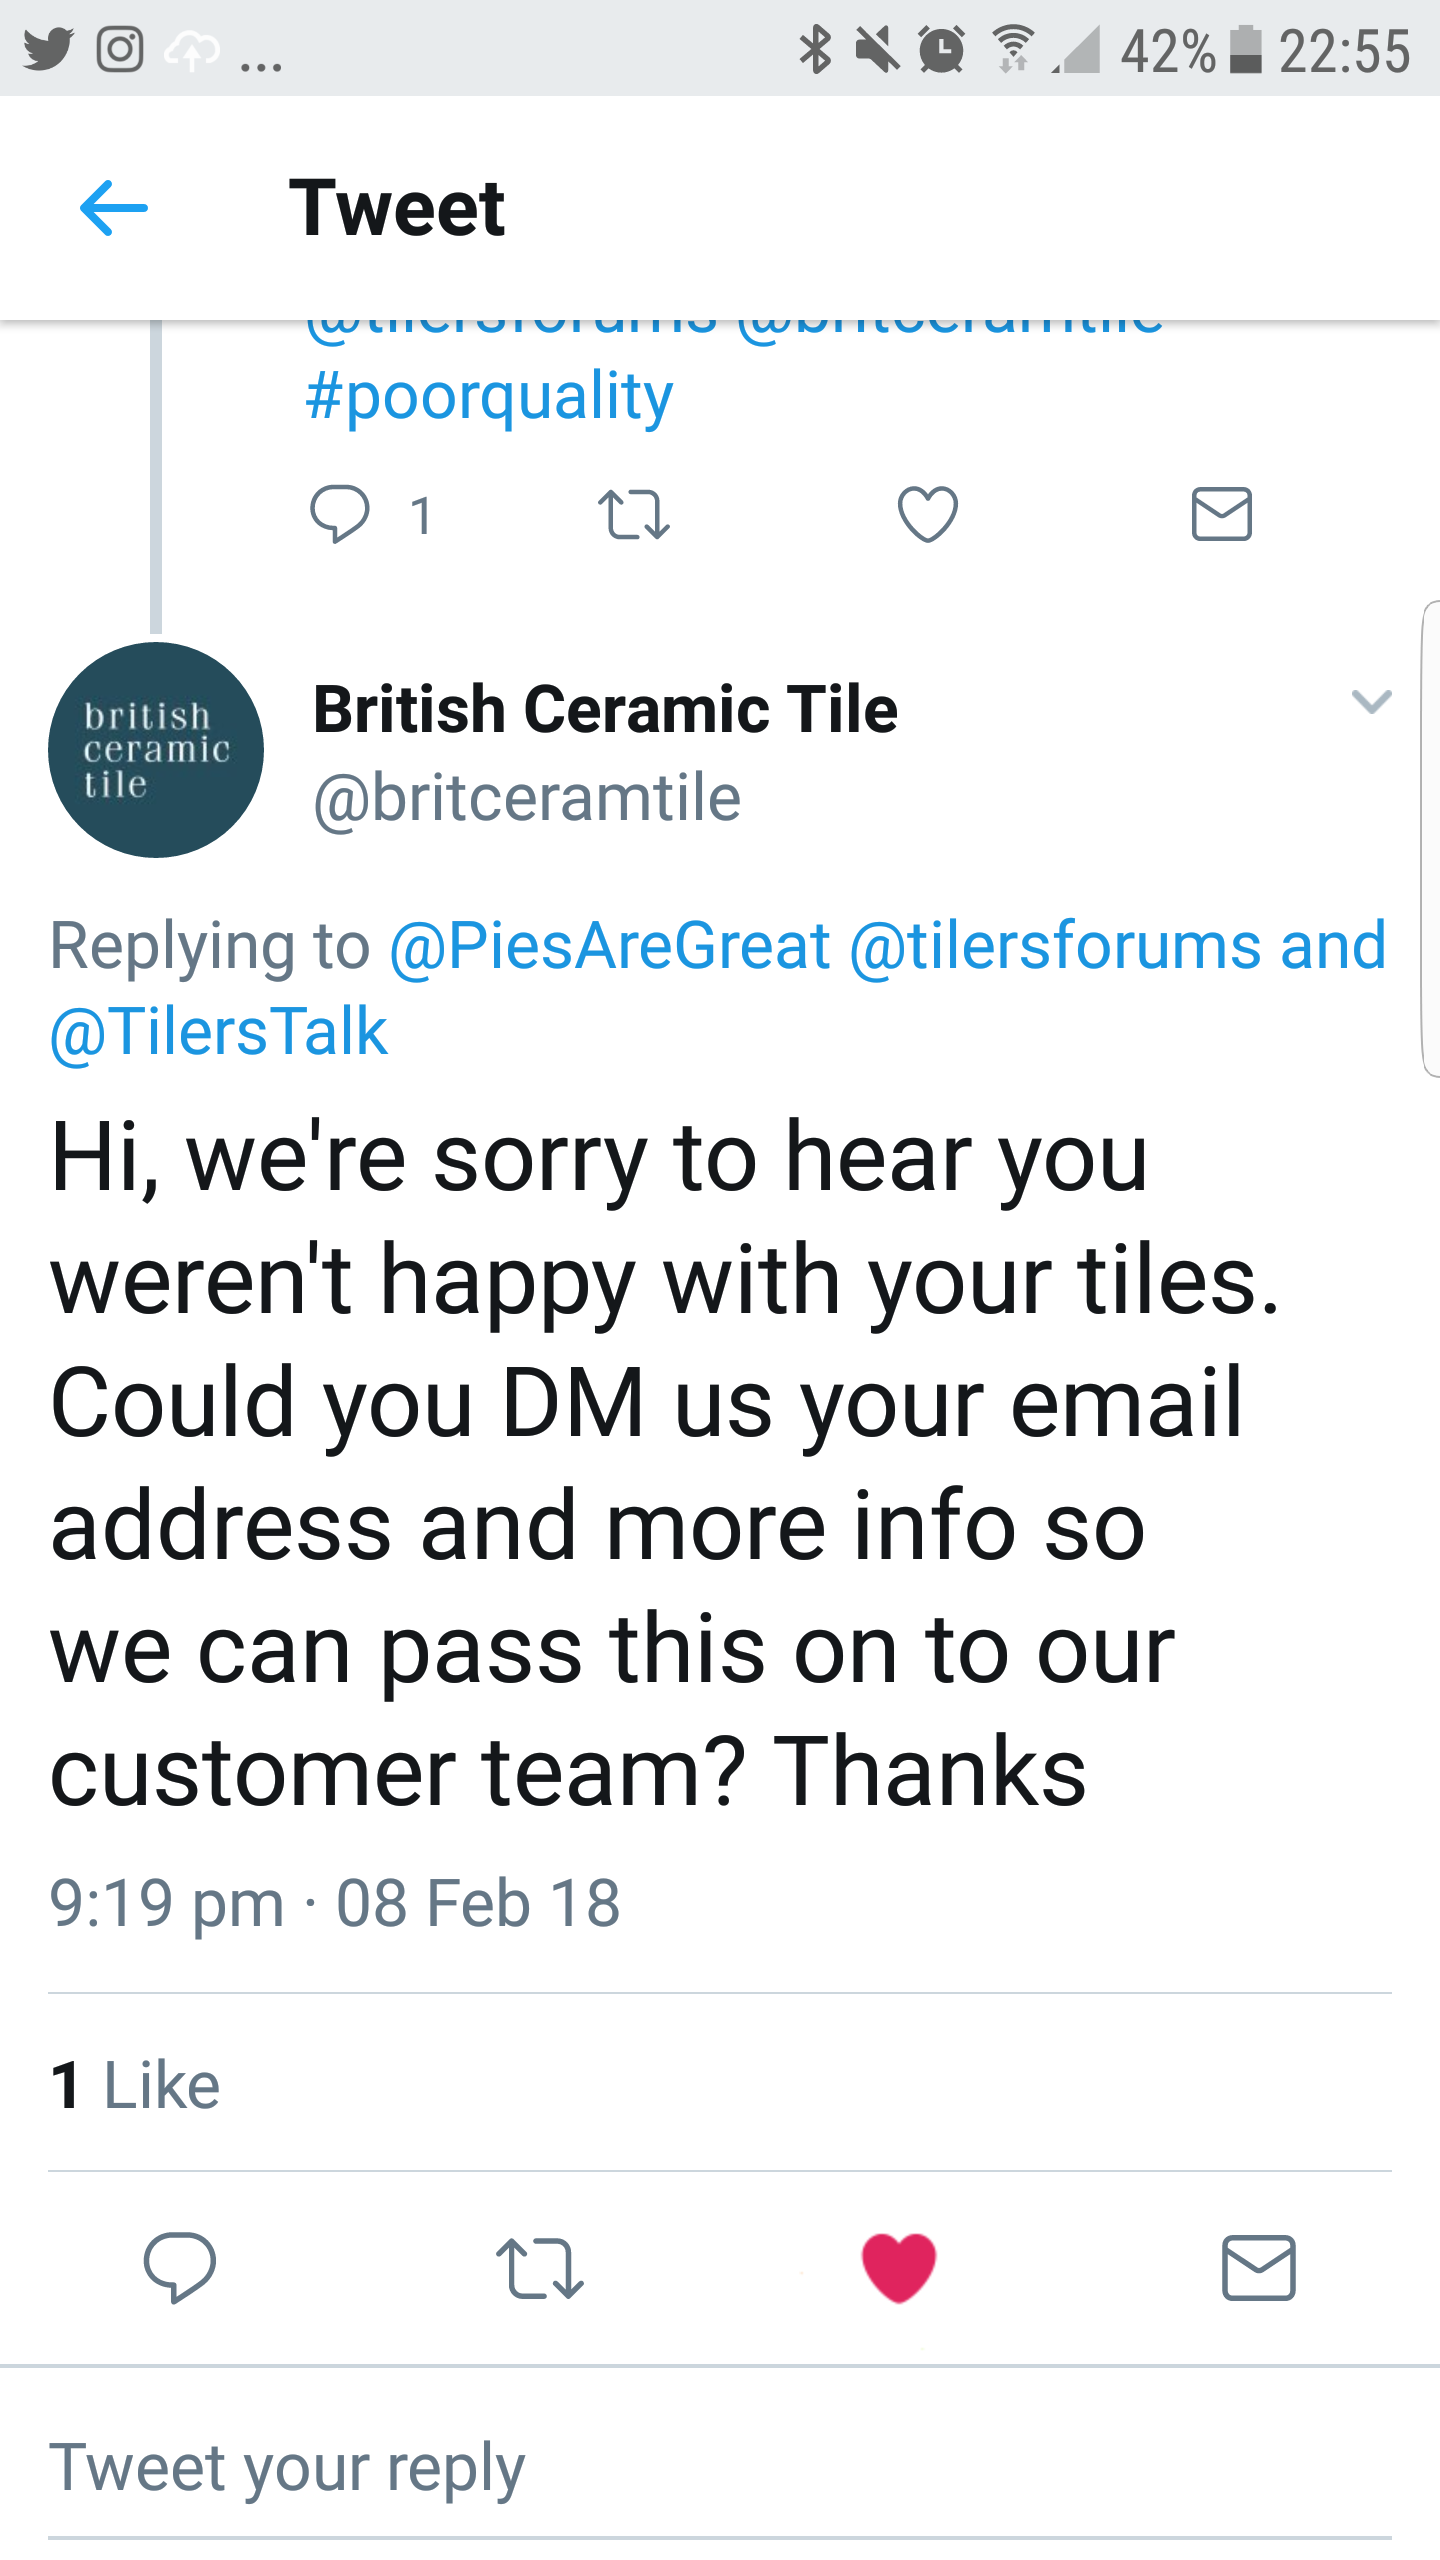Send parent tweet via envelope icon
This screenshot has height=2560, width=1440.
click(1222, 514)
